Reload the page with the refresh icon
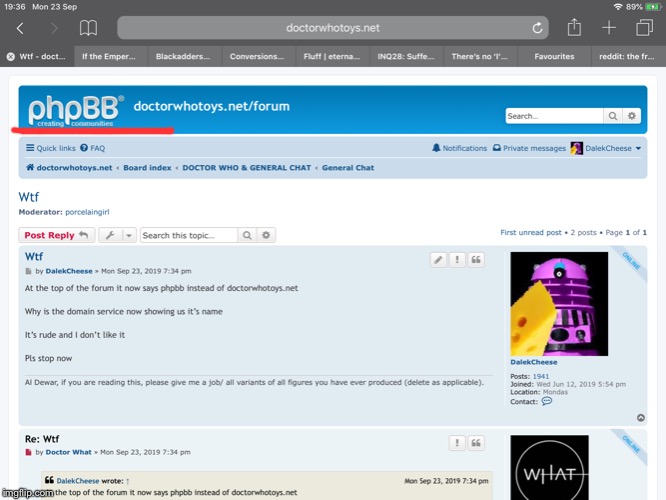The height and width of the screenshot is (500, 666). [x=537, y=28]
